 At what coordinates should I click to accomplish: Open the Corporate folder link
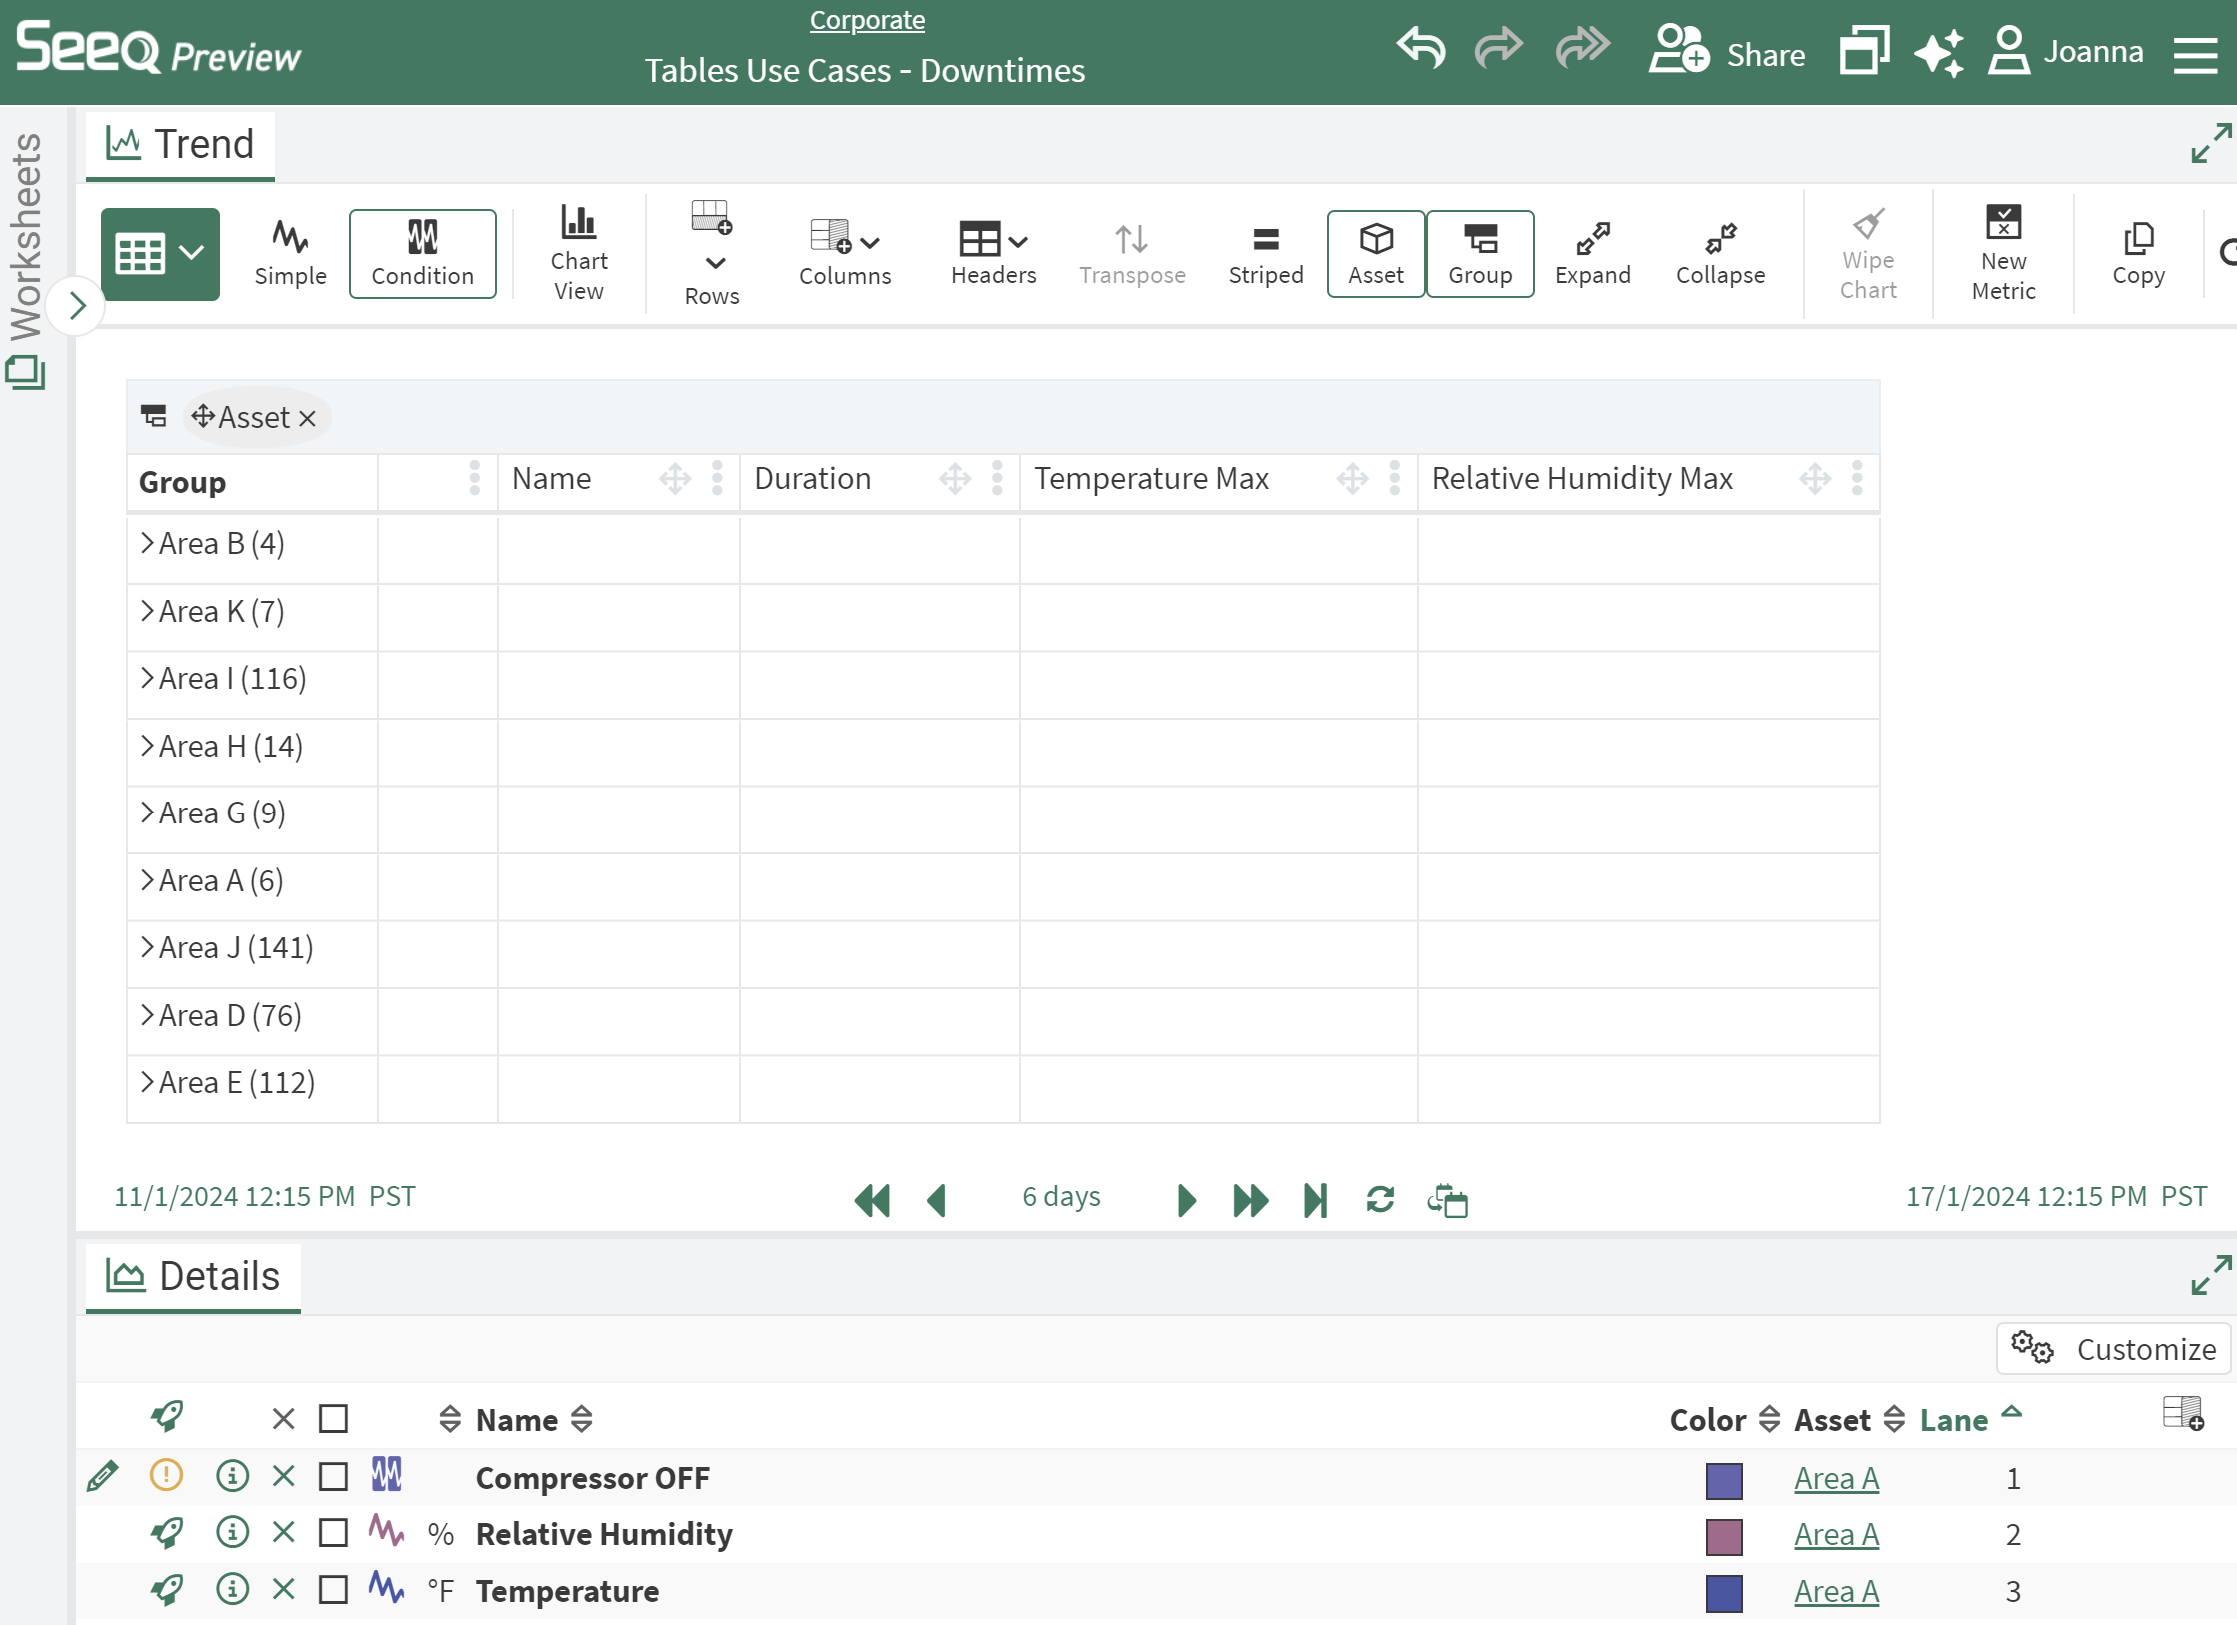pyautogui.click(x=867, y=20)
